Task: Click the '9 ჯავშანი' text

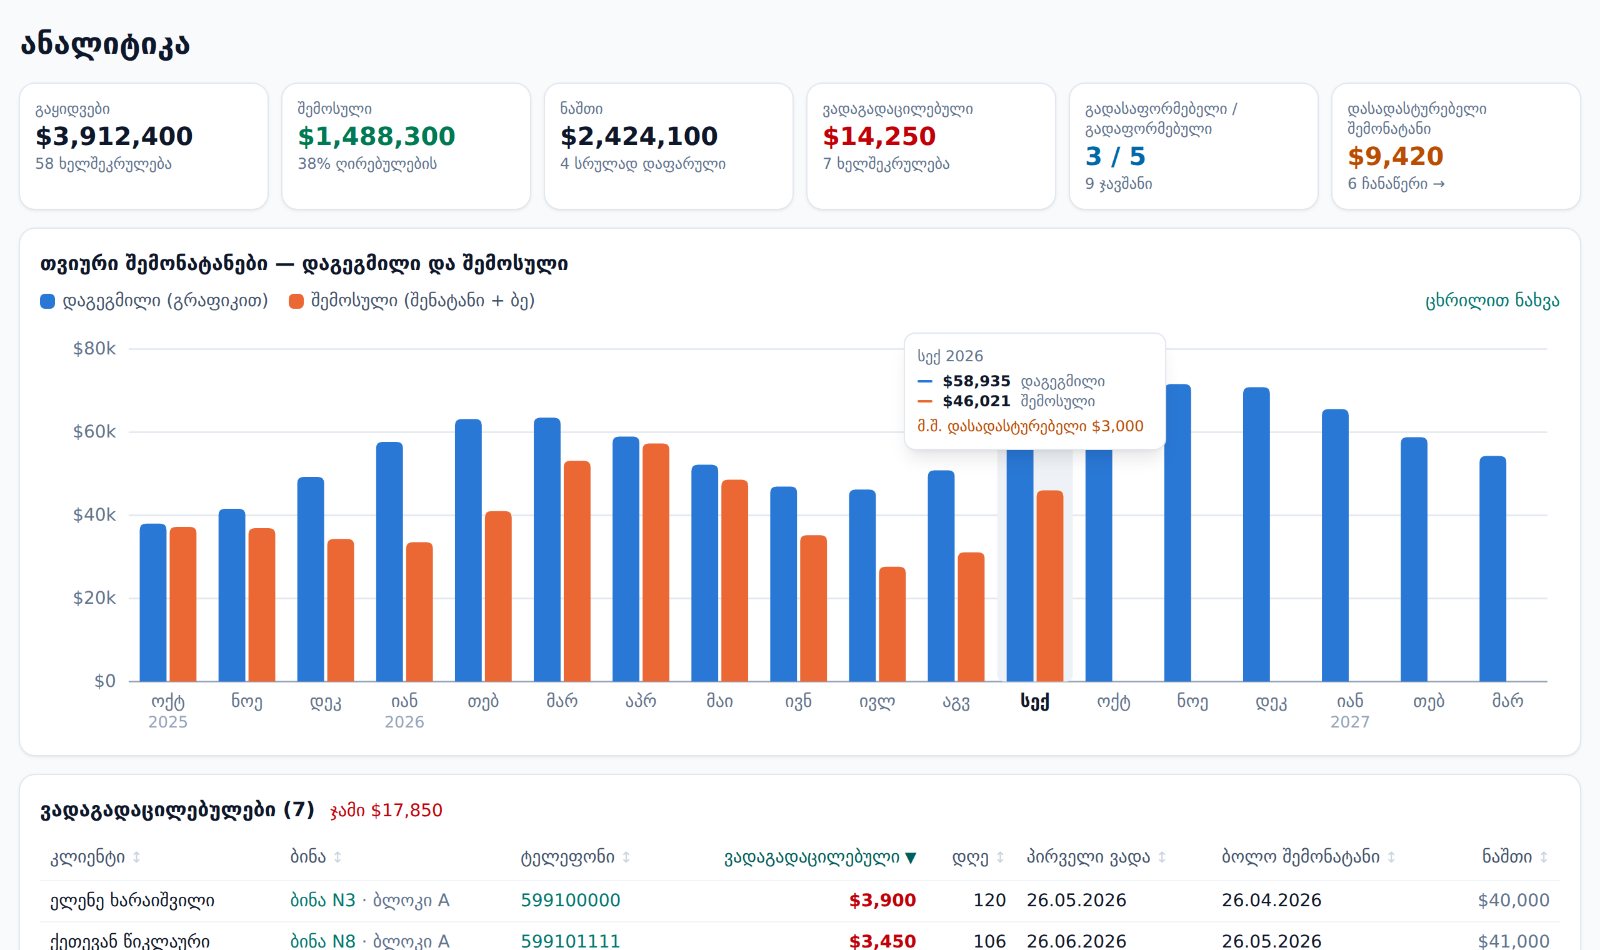Action: coord(1118,184)
